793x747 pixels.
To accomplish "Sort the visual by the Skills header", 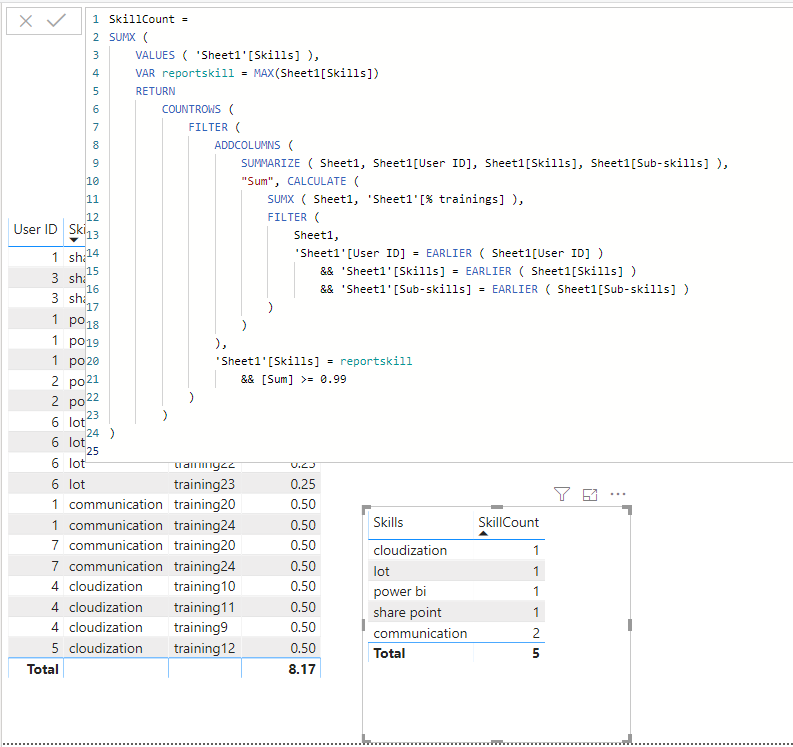I will (388, 522).
